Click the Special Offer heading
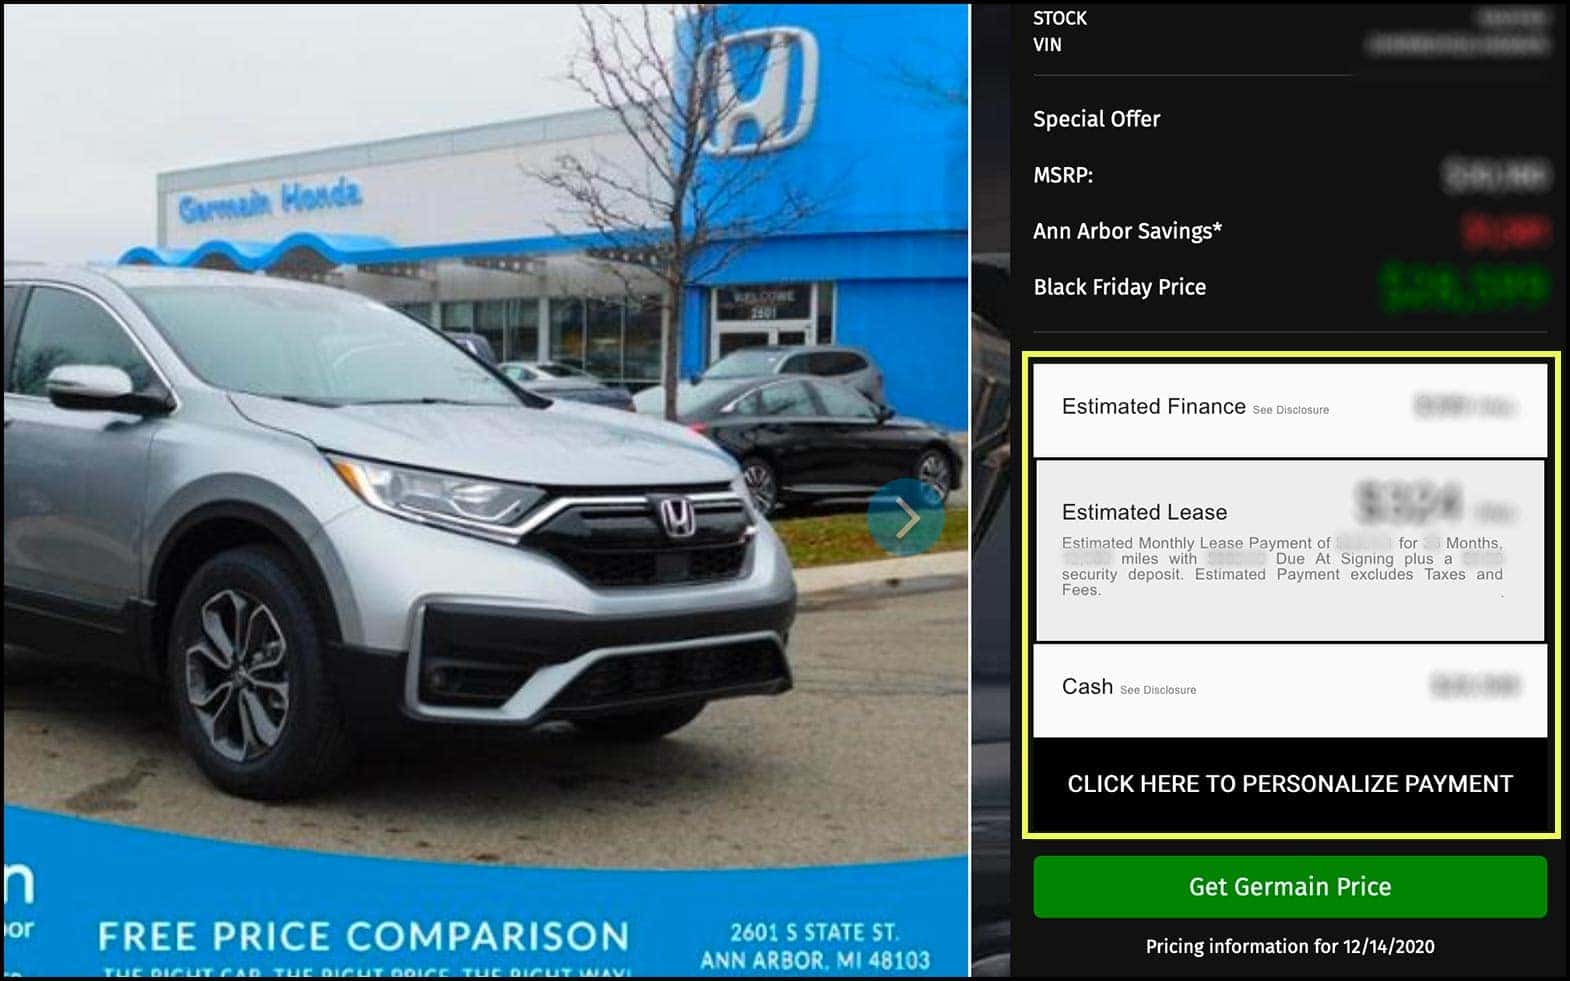The image size is (1570, 981). (x=1096, y=119)
